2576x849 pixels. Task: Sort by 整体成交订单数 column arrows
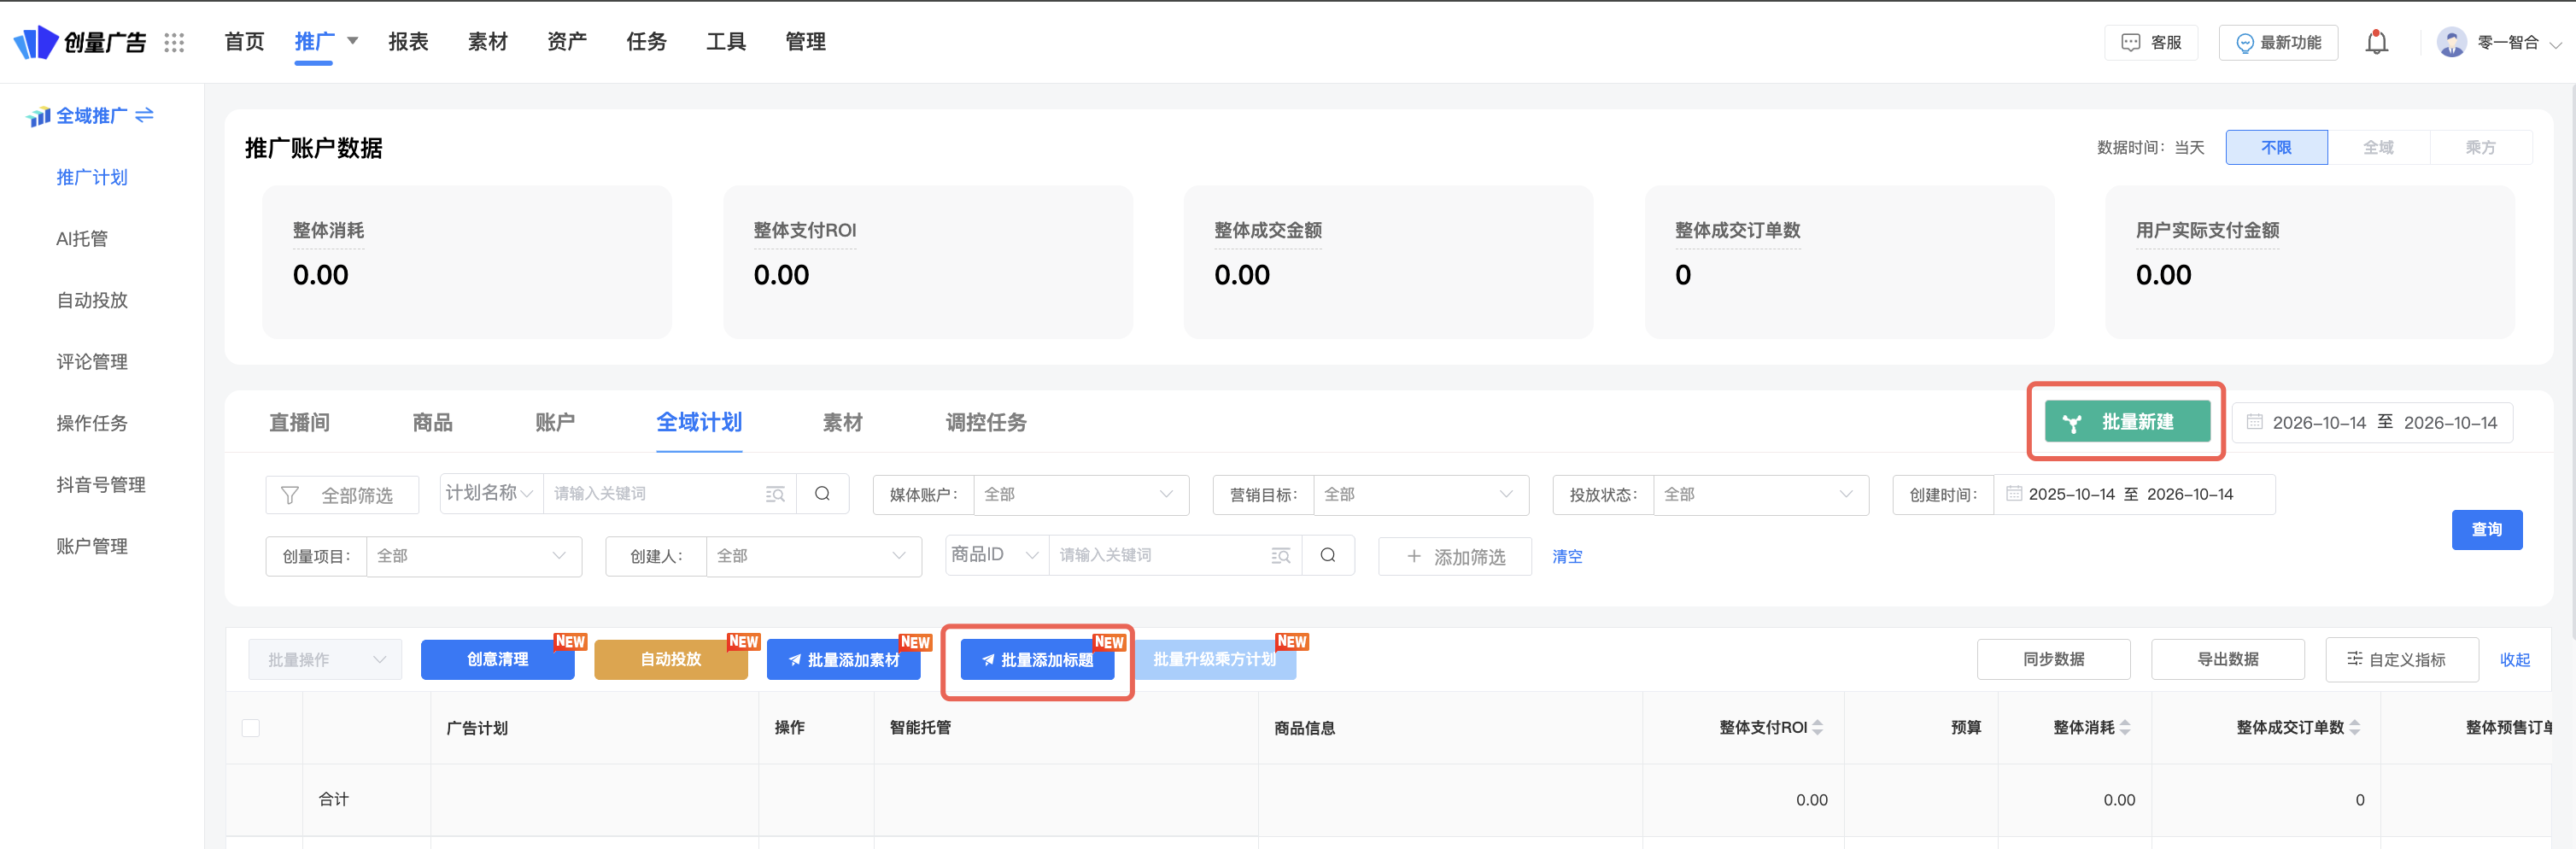click(2354, 728)
